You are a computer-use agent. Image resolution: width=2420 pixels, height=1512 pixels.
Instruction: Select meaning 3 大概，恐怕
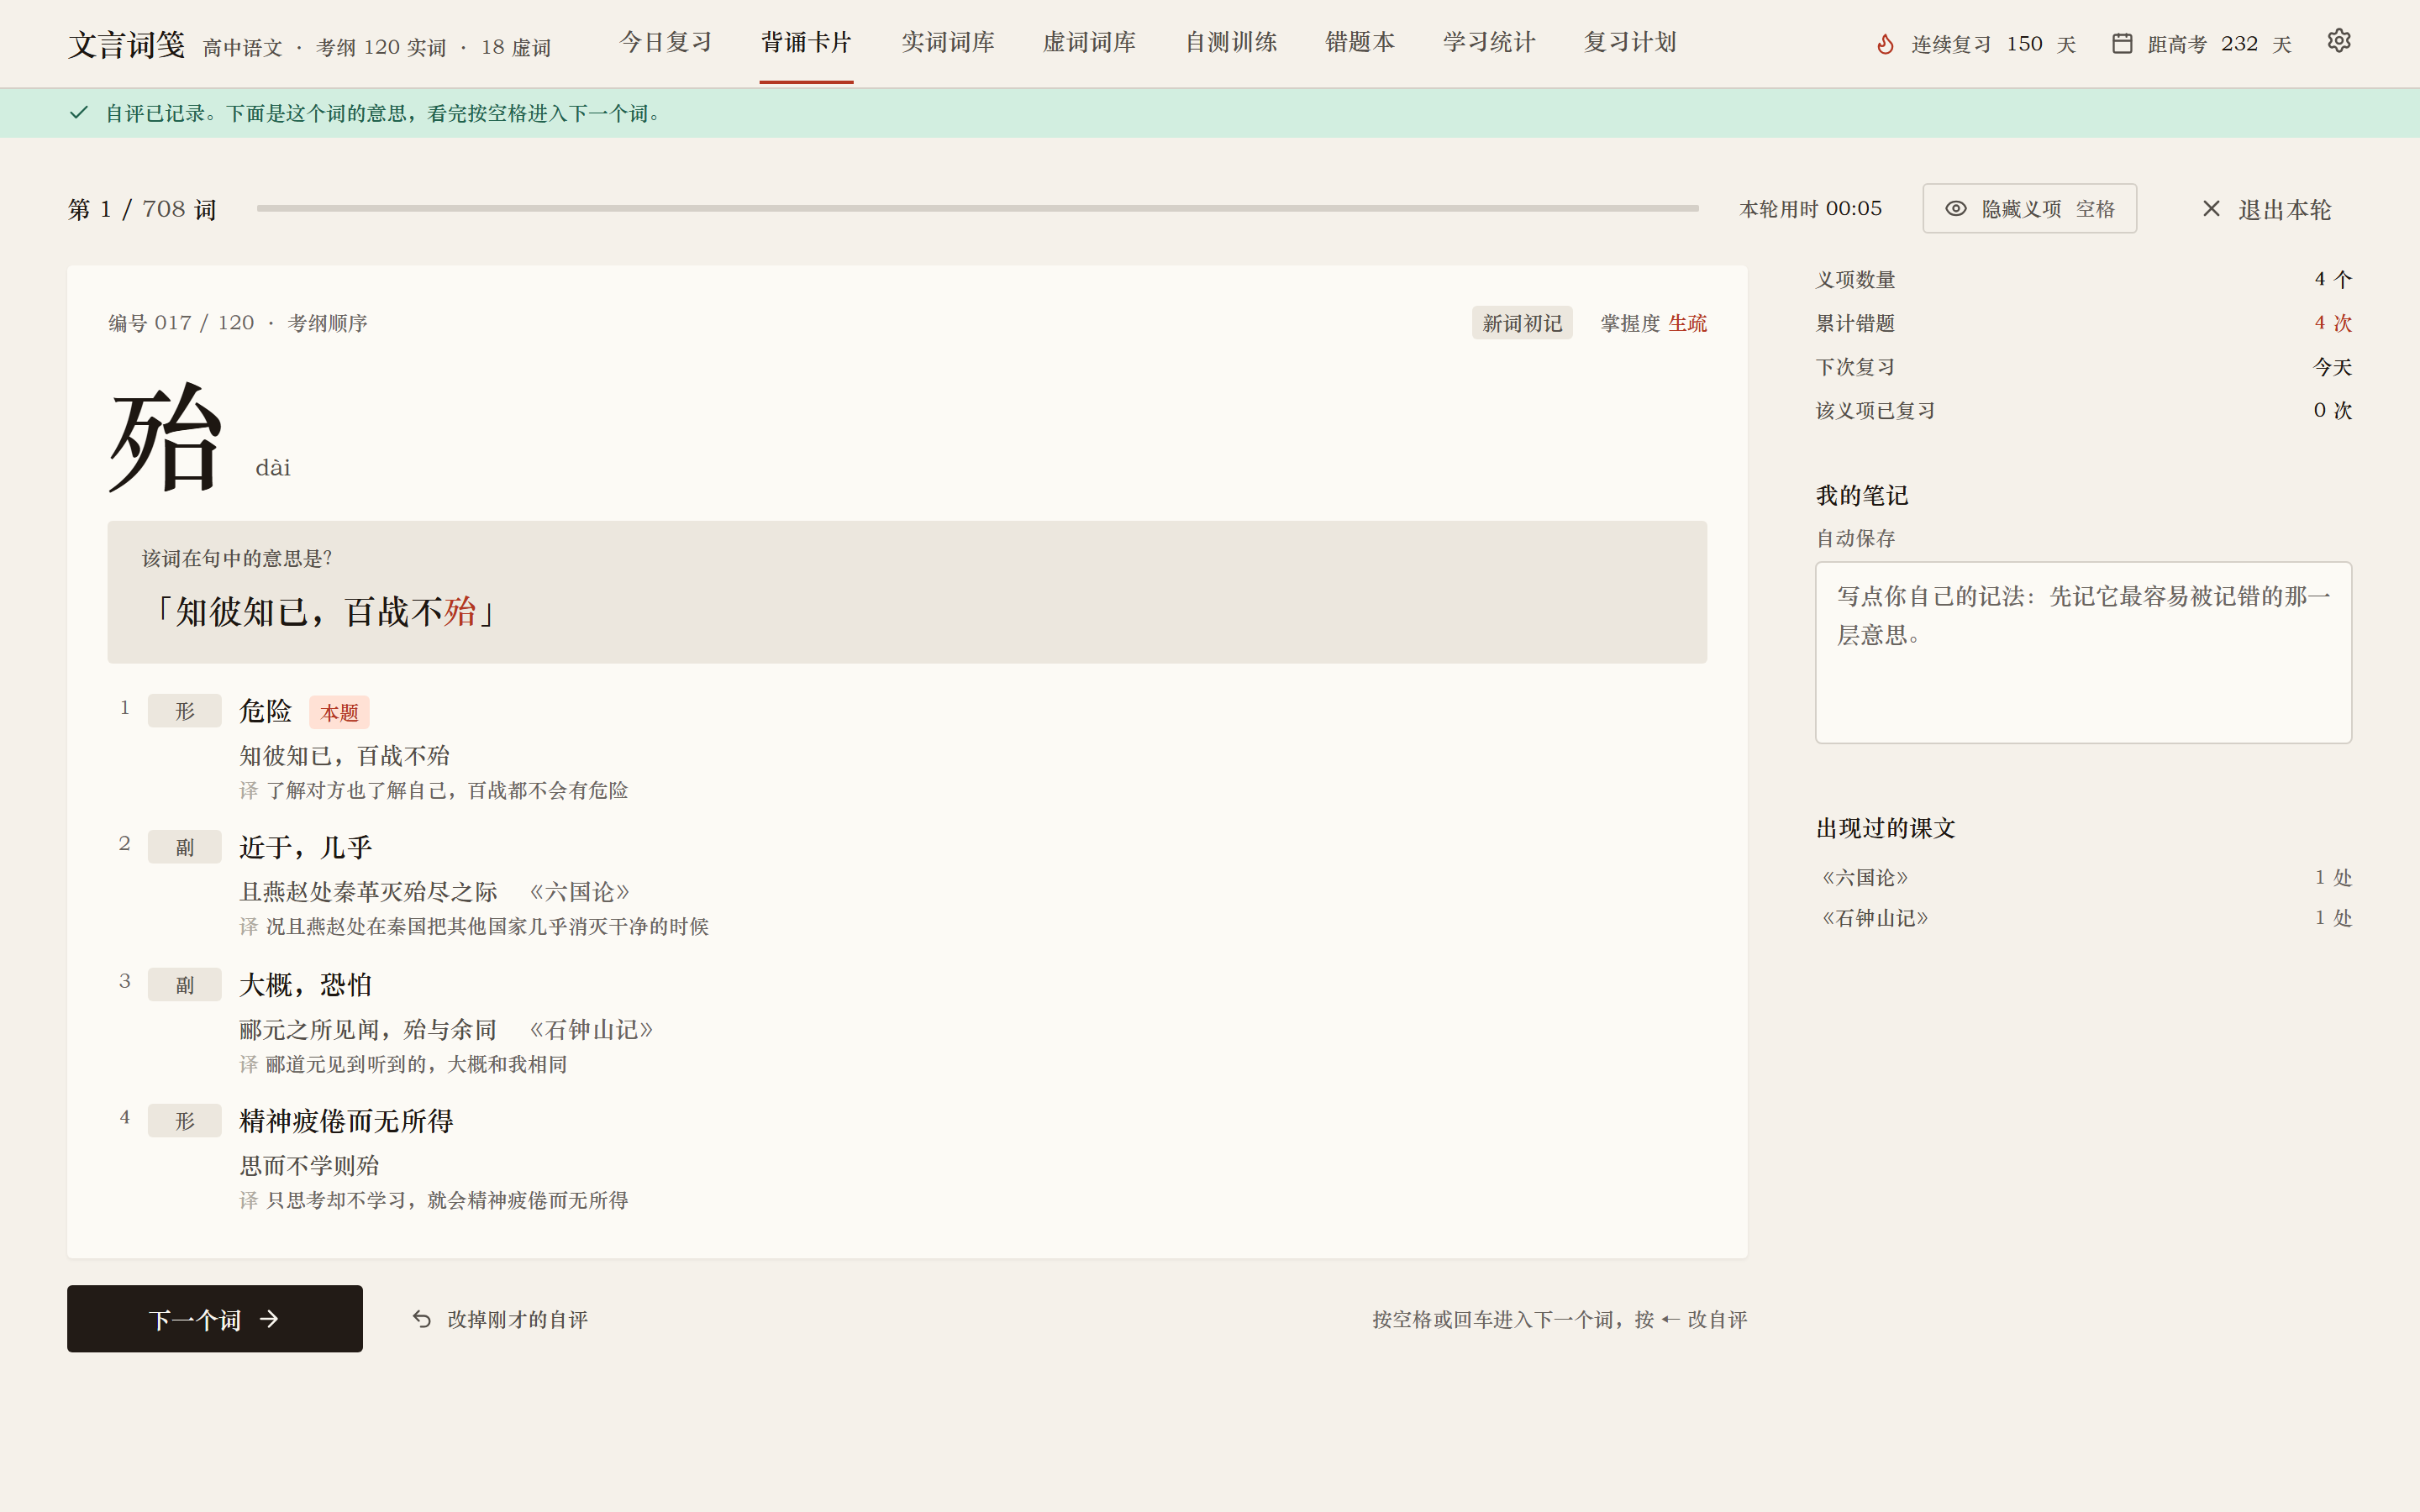[x=305, y=984]
